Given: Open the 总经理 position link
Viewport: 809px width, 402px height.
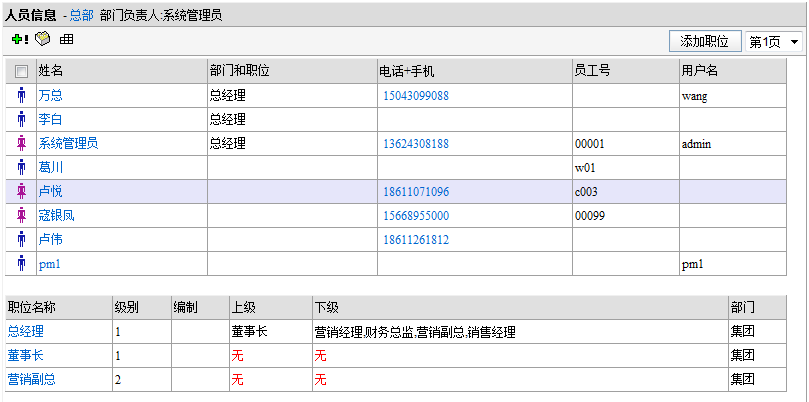Looking at the screenshot, I should tap(25, 331).
